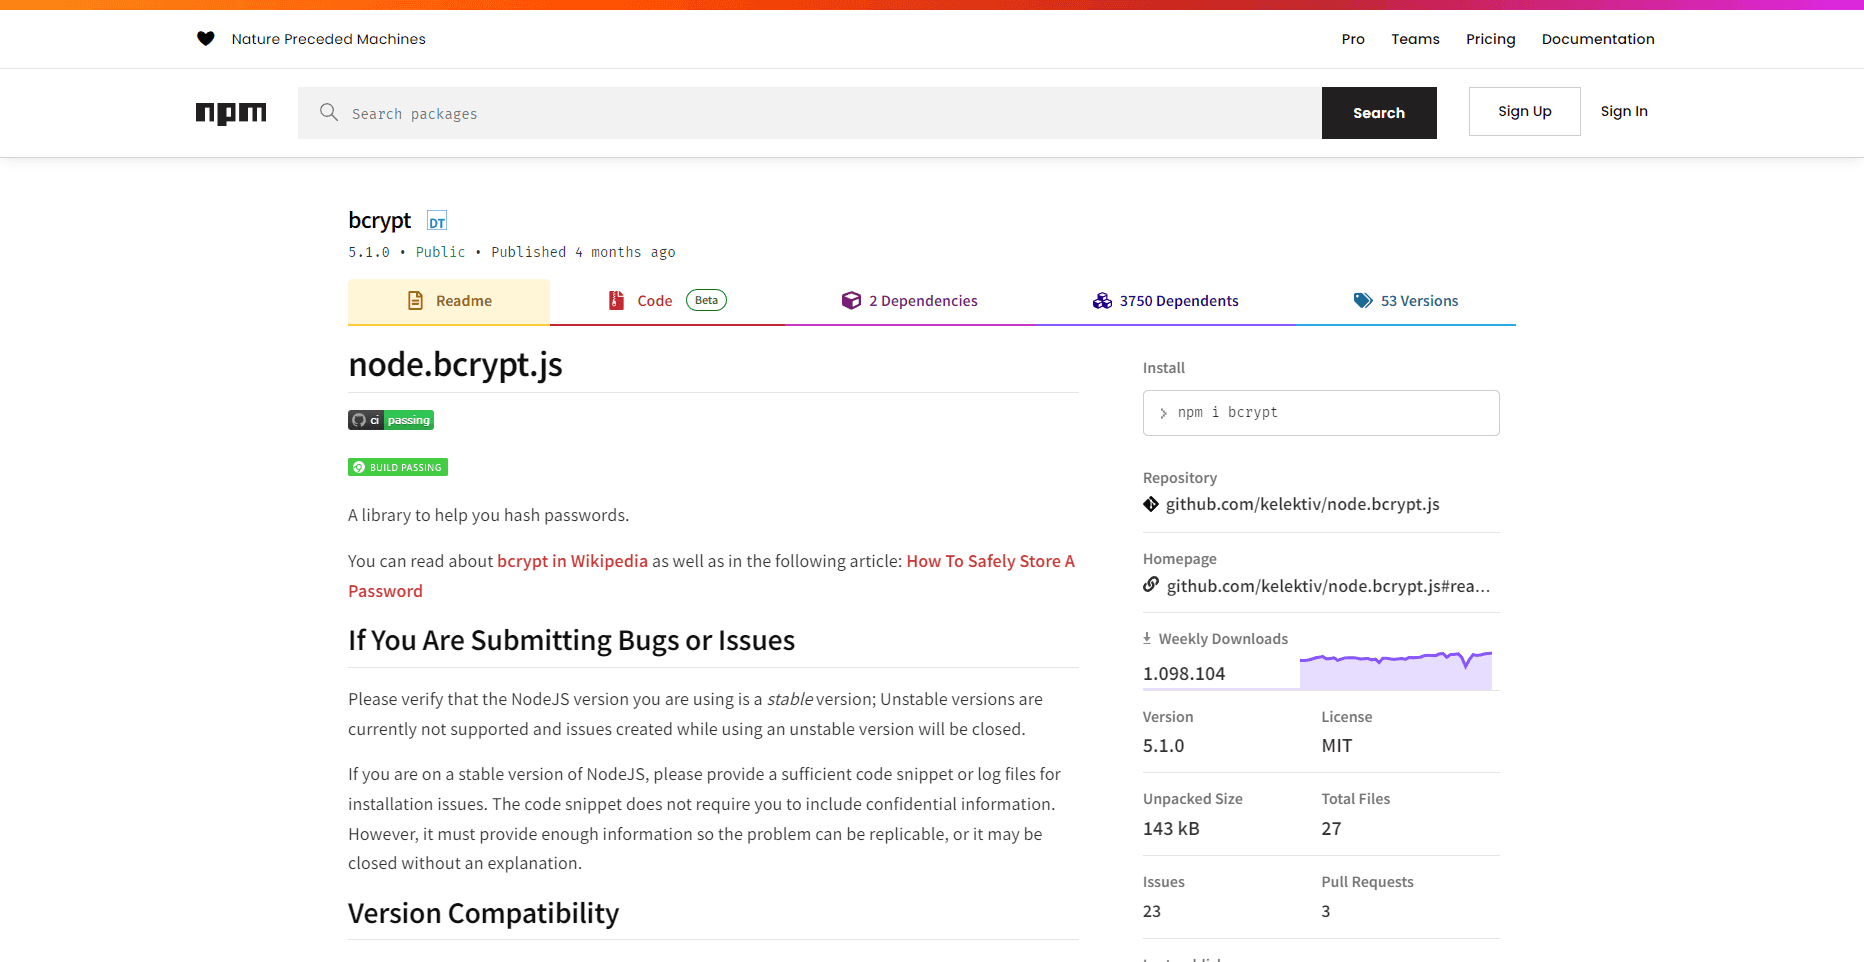Viewport: 1864px width, 962px height.
Task: Click the Readme document icon
Action: click(x=416, y=300)
